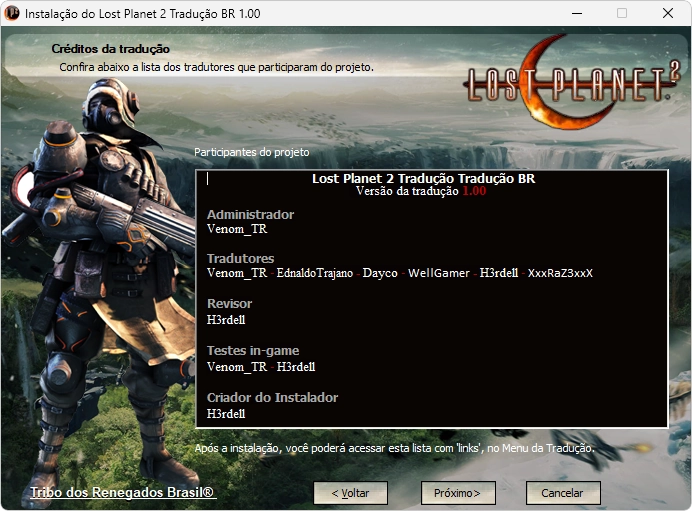The image size is (692, 511).
Task: Click version number 1.00 in red
Action: point(474,191)
